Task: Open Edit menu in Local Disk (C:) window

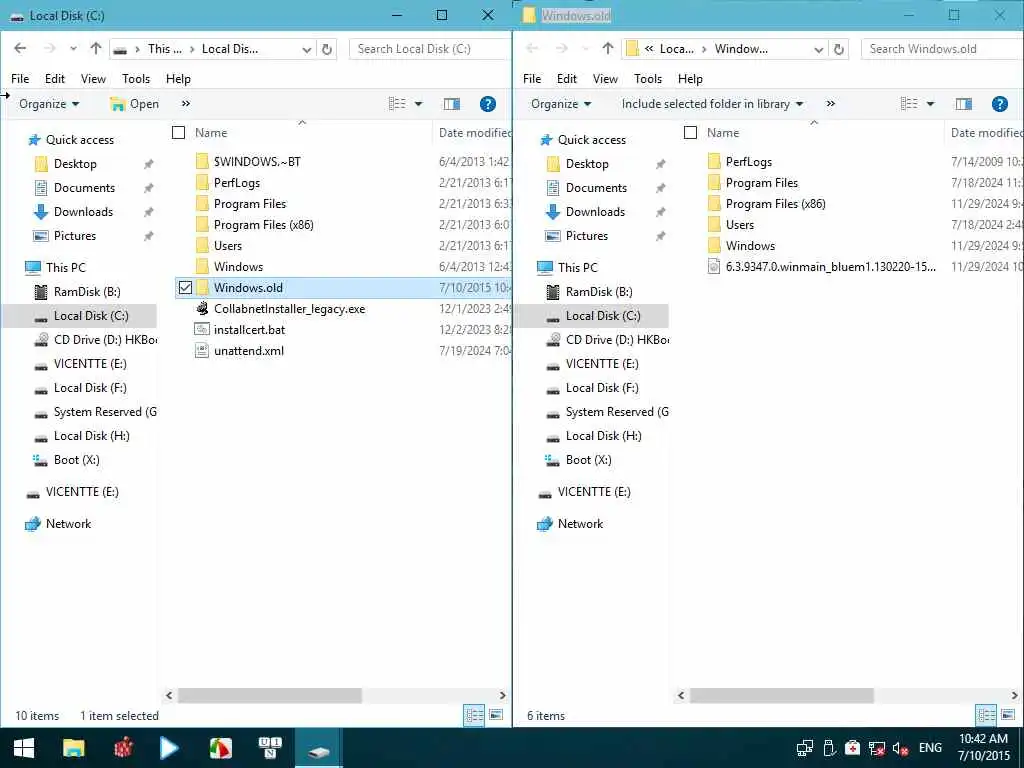Action: pyautogui.click(x=55, y=79)
